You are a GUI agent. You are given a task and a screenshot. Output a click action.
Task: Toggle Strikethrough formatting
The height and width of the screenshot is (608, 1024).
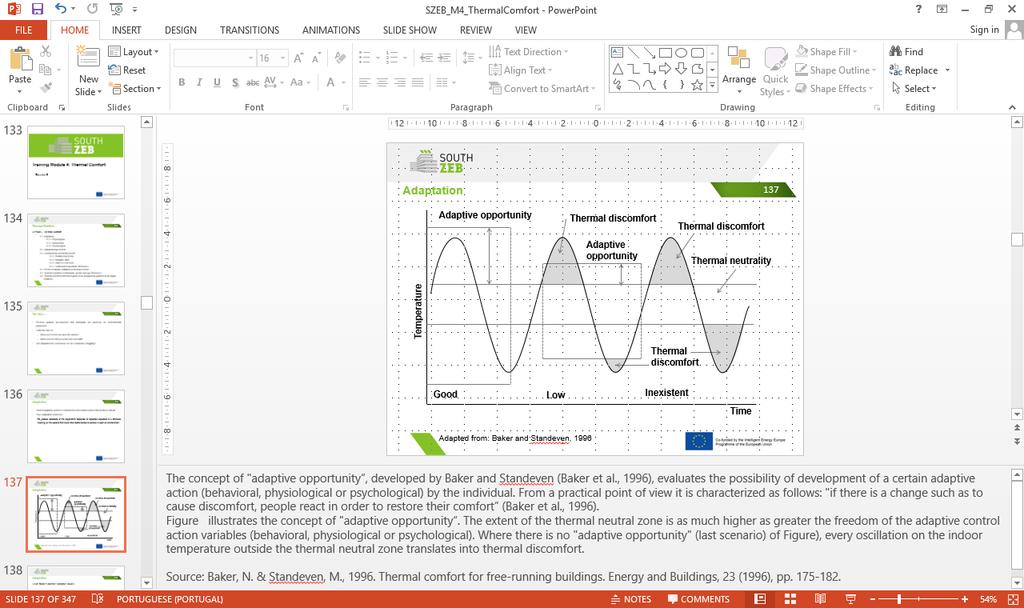[x=253, y=82]
